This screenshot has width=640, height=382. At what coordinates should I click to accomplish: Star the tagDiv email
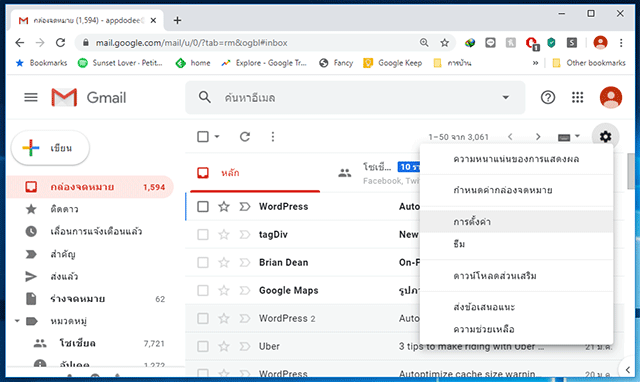click(x=224, y=235)
